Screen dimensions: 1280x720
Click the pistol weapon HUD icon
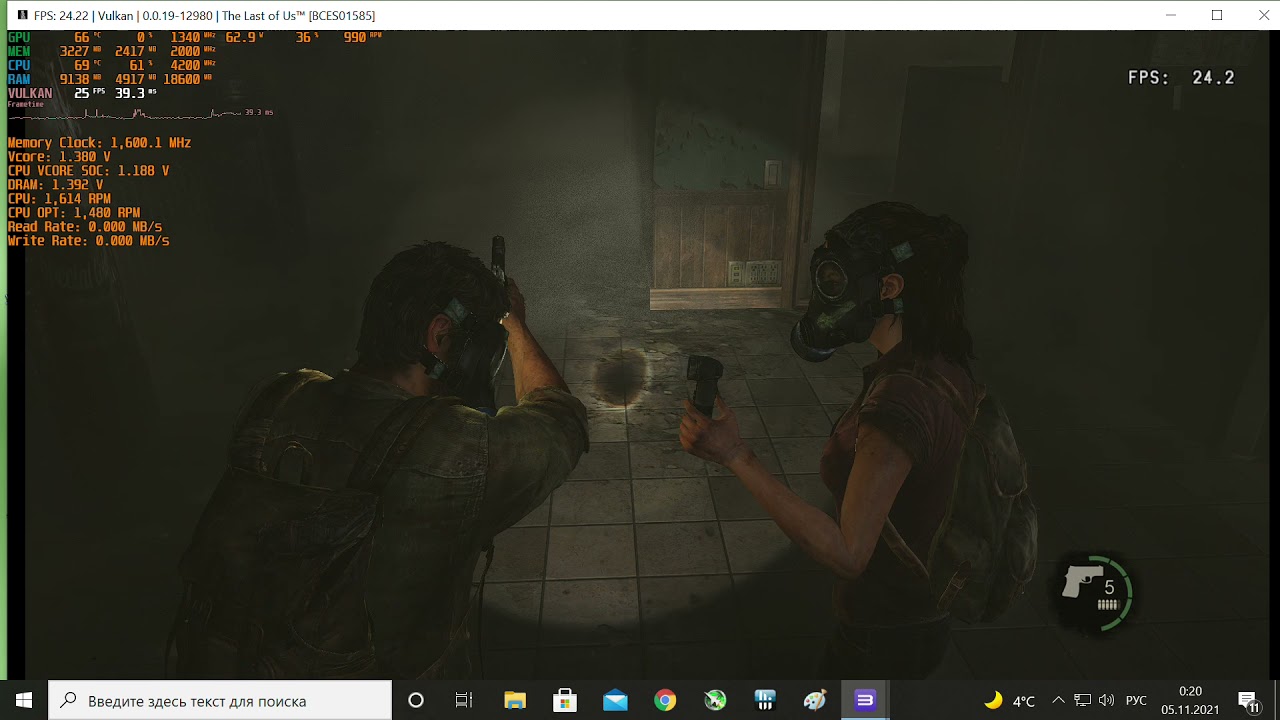[x=1081, y=581]
